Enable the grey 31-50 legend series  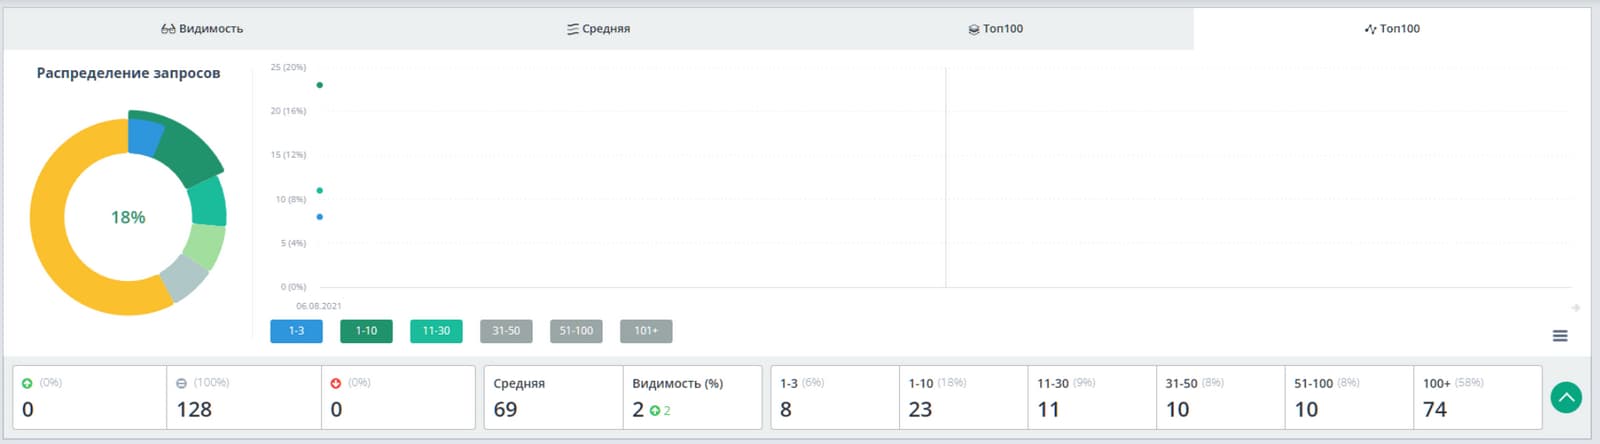506,331
